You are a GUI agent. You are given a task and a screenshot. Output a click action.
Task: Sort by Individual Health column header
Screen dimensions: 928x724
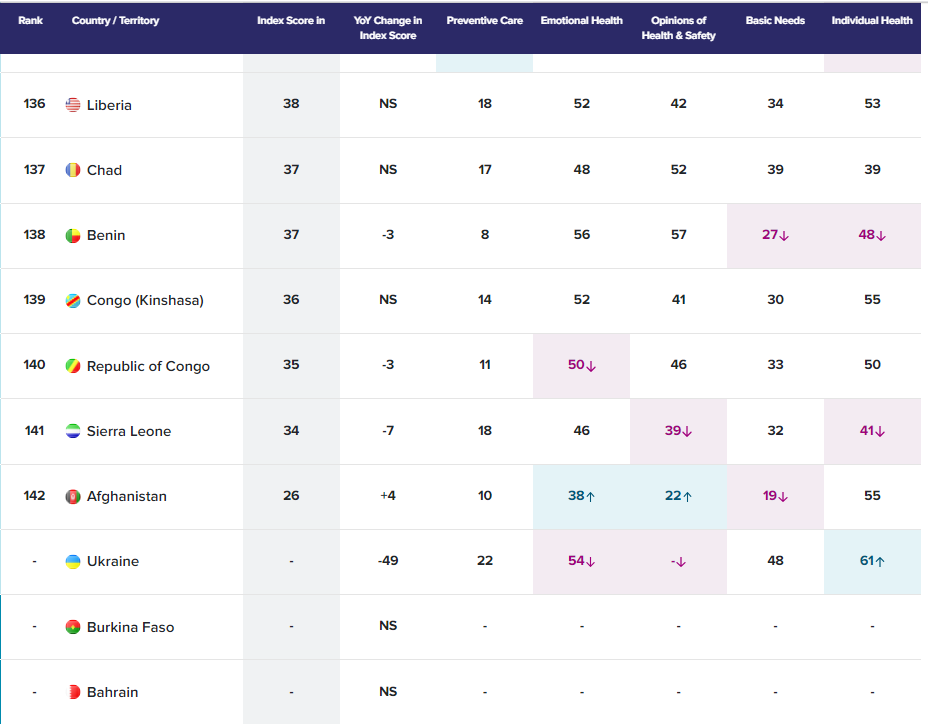pyautogui.click(x=872, y=21)
